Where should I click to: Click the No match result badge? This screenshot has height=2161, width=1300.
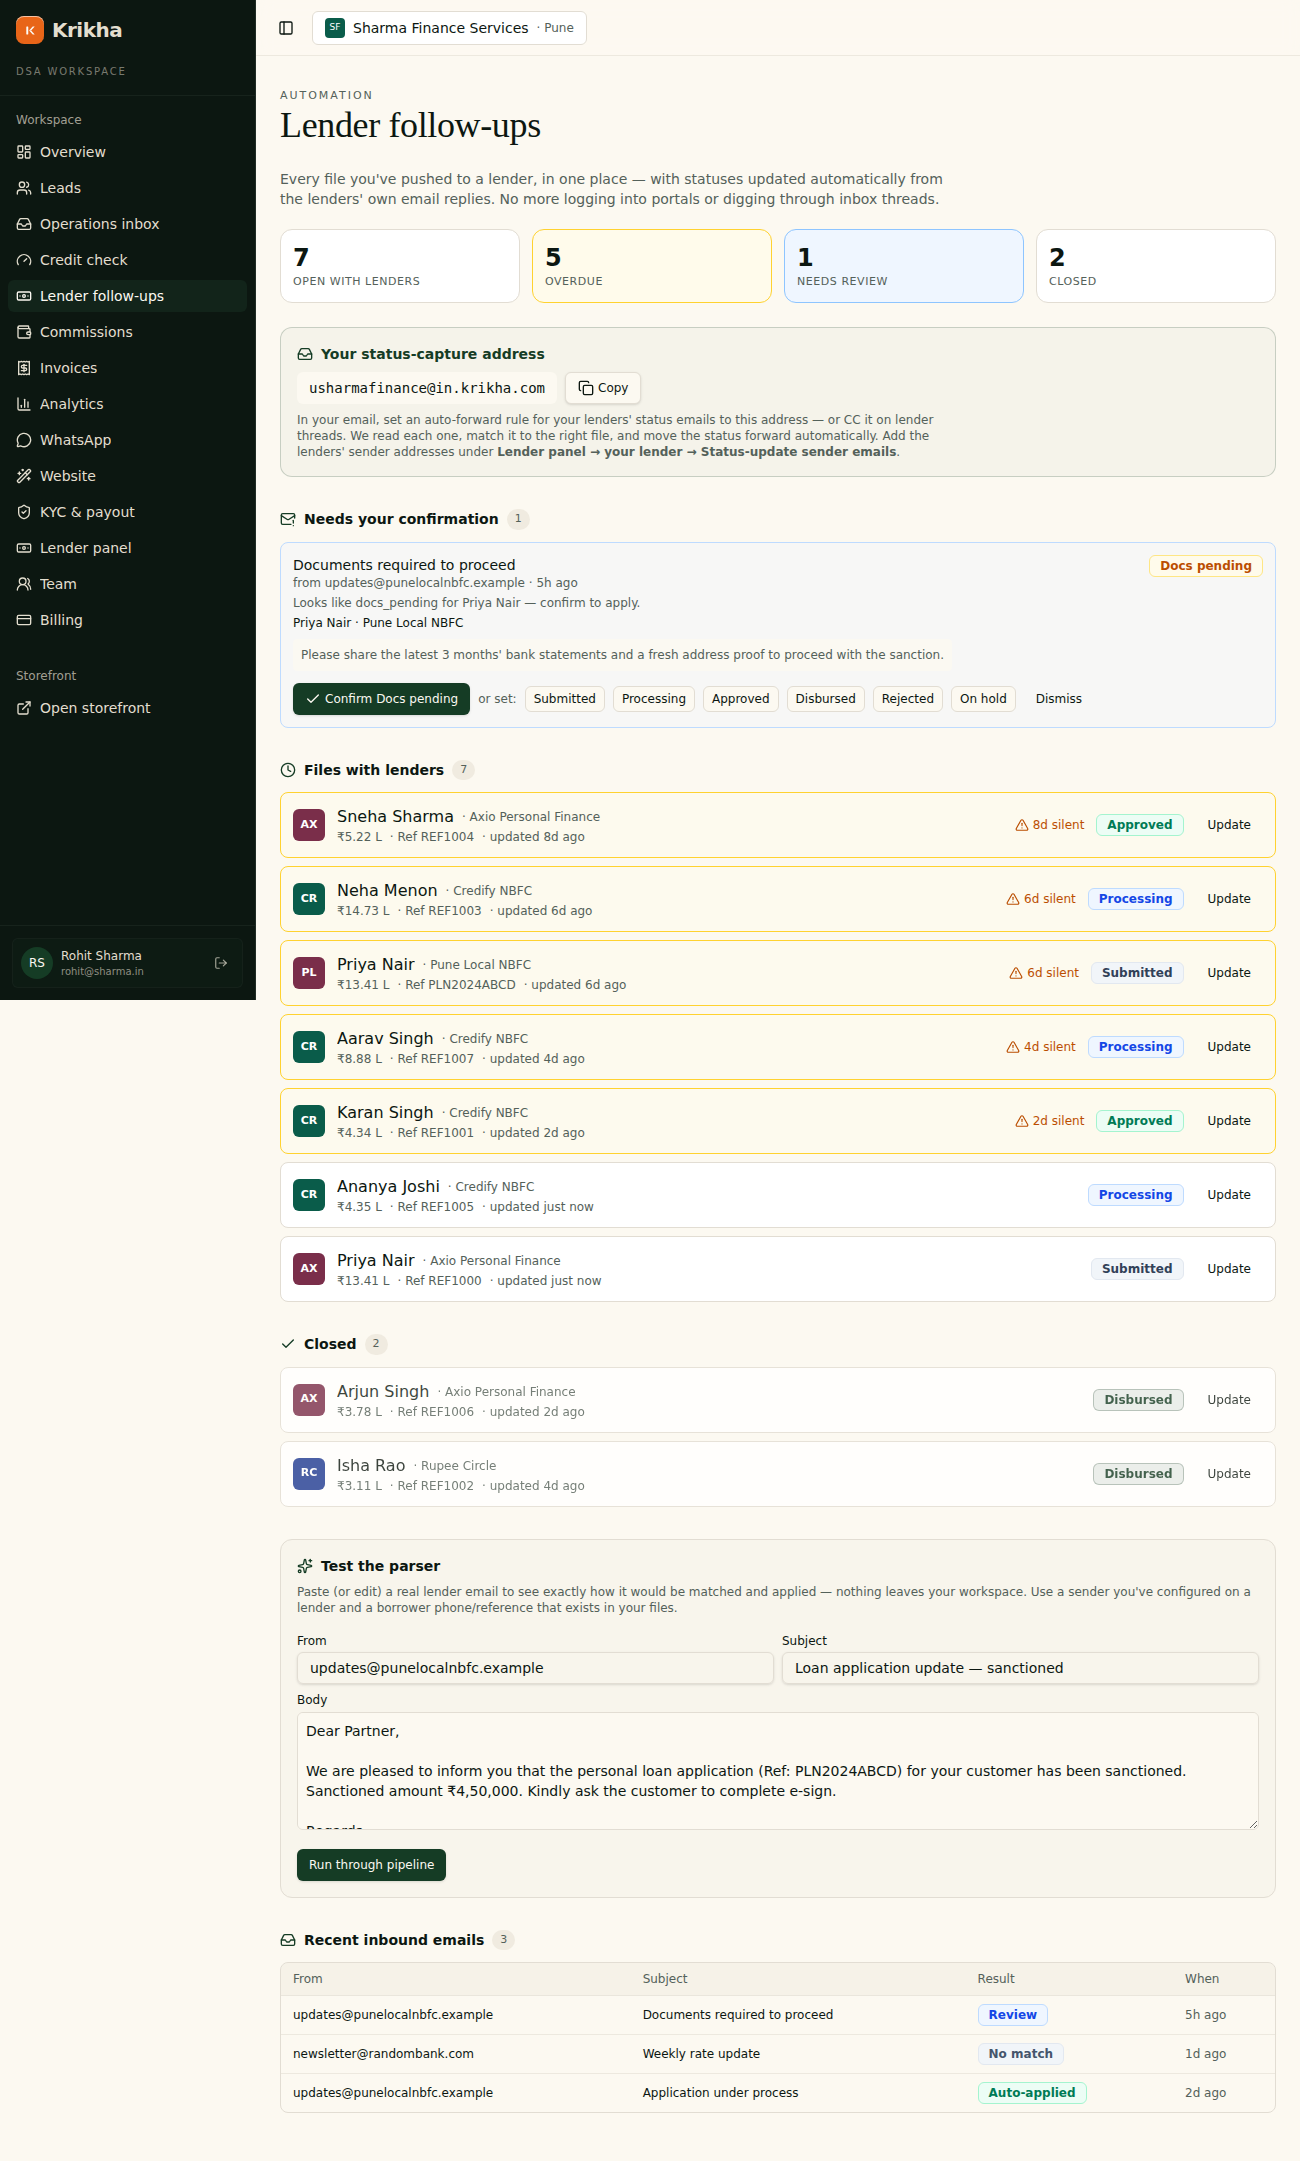click(1021, 2054)
